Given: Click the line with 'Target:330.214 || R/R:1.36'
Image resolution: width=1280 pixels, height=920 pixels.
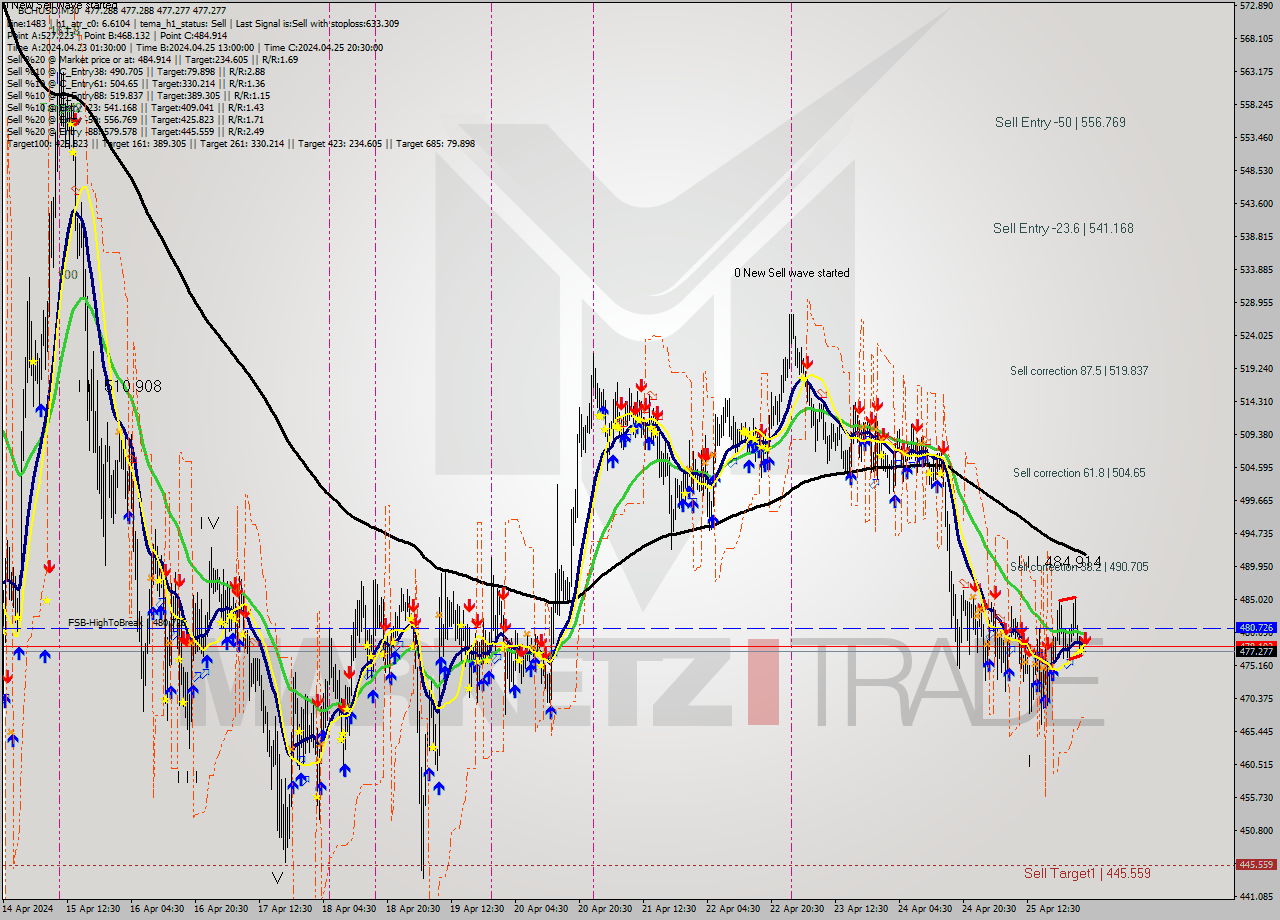Looking at the screenshot, I should click(x=136, y=83).
